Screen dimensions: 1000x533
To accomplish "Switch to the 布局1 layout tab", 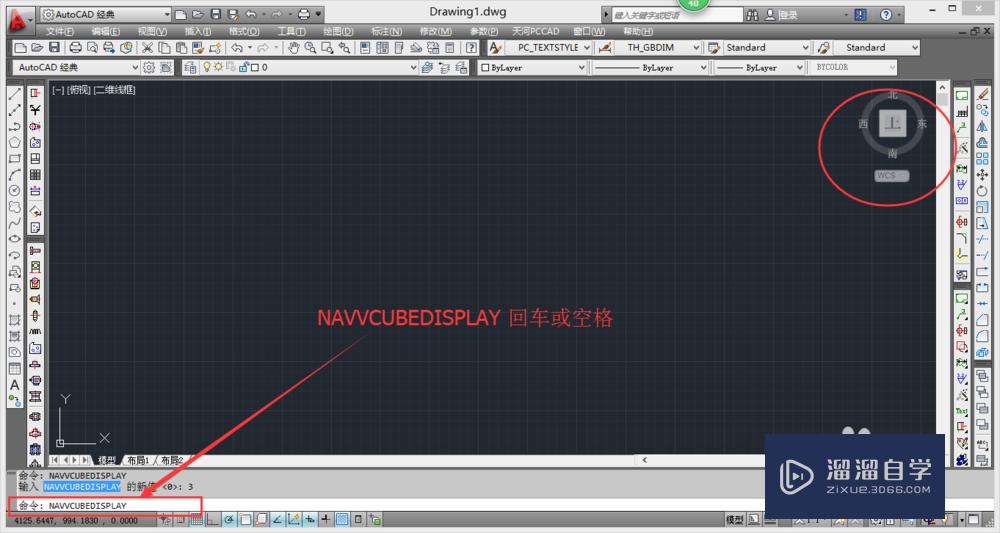I will 138,460.
